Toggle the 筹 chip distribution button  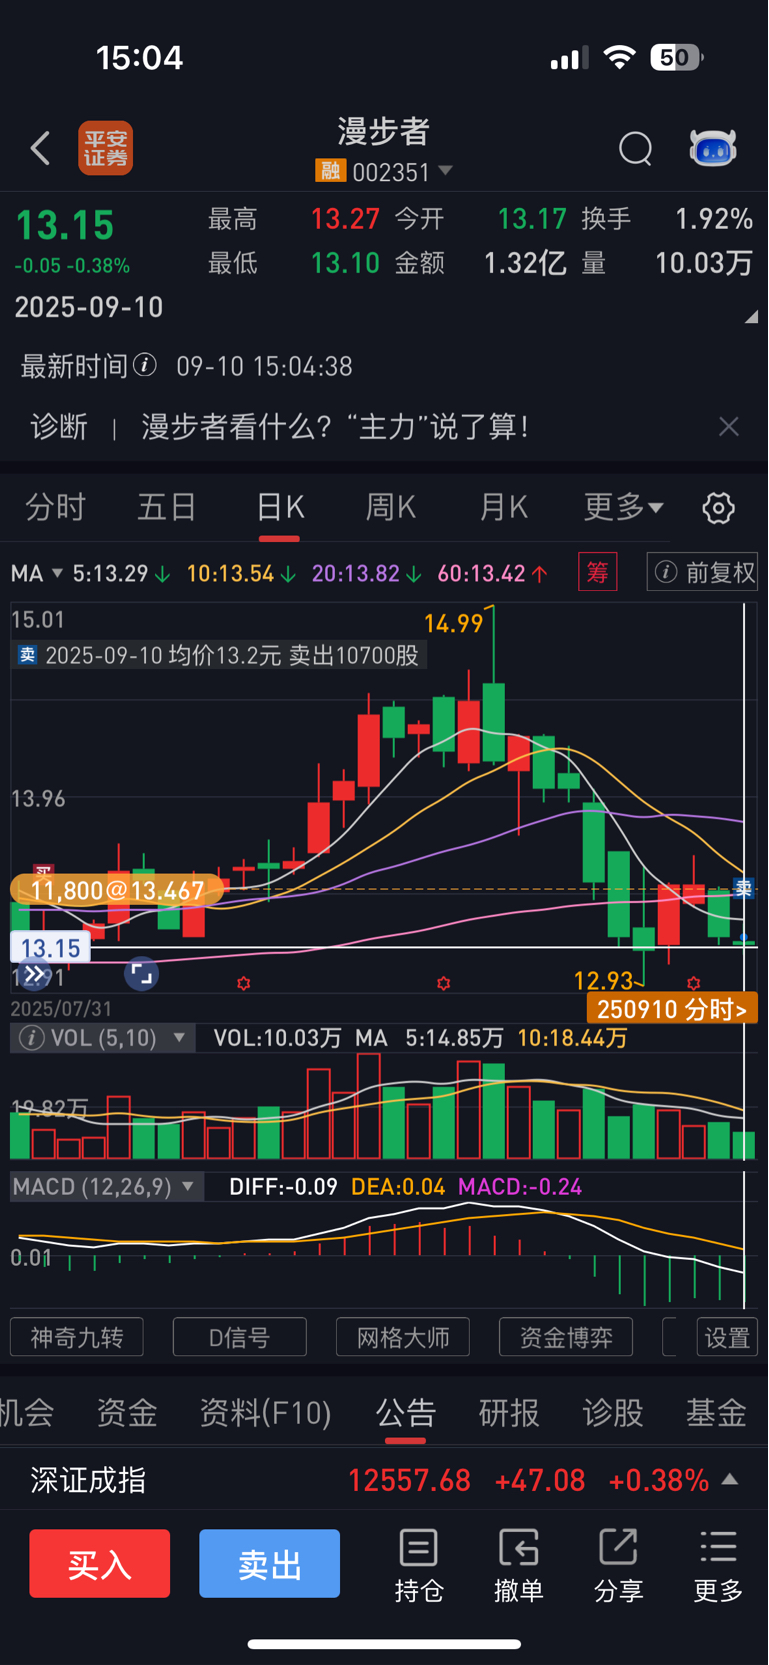coord(598,572)
